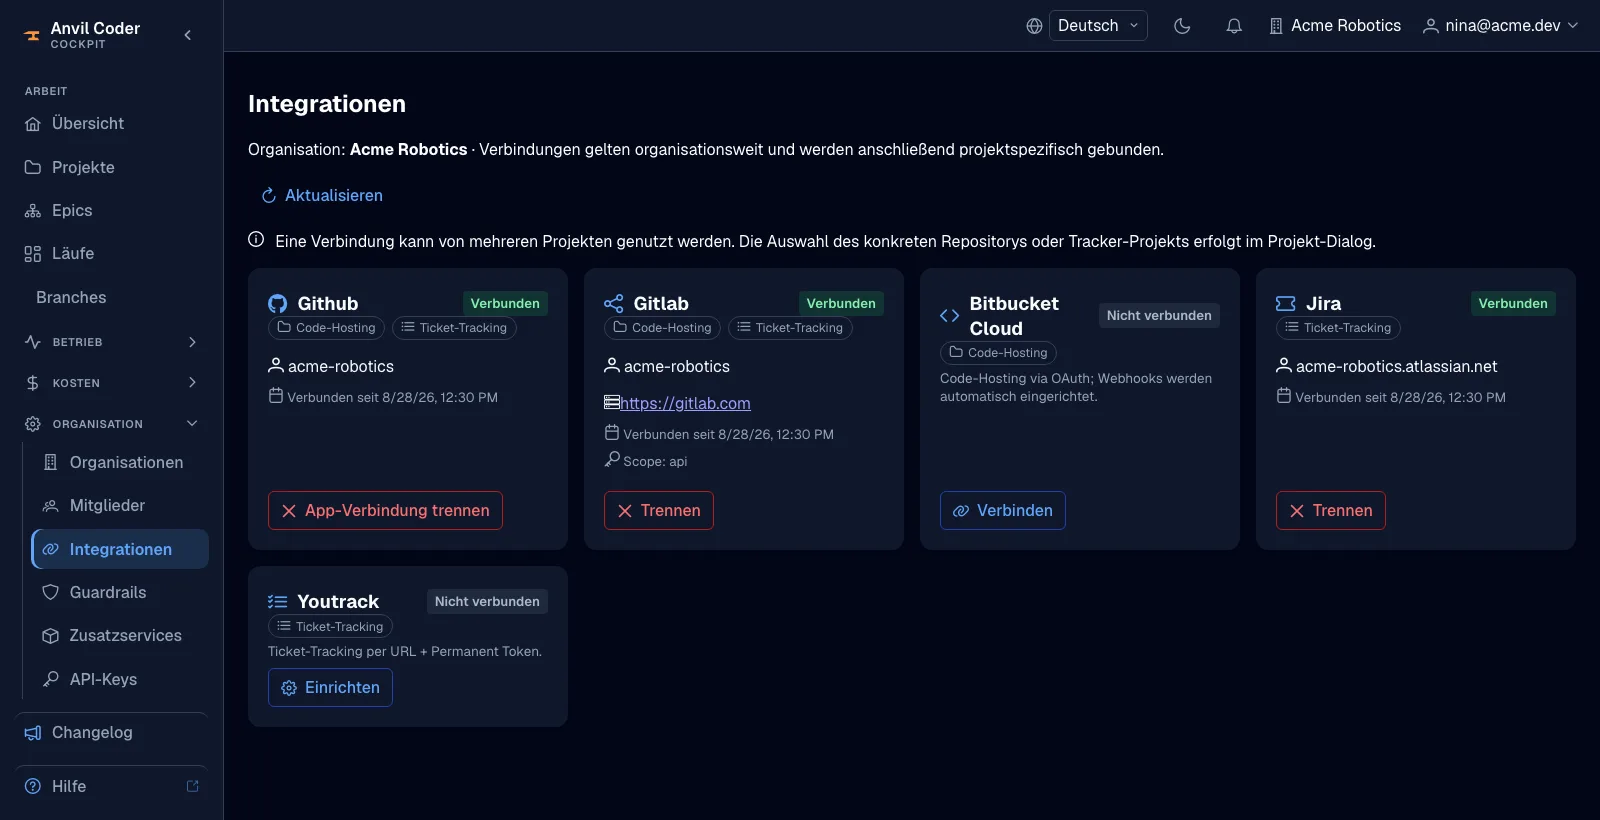Click Trennen on the Gitlab card
1600x820 pixels.
point(659,510)
